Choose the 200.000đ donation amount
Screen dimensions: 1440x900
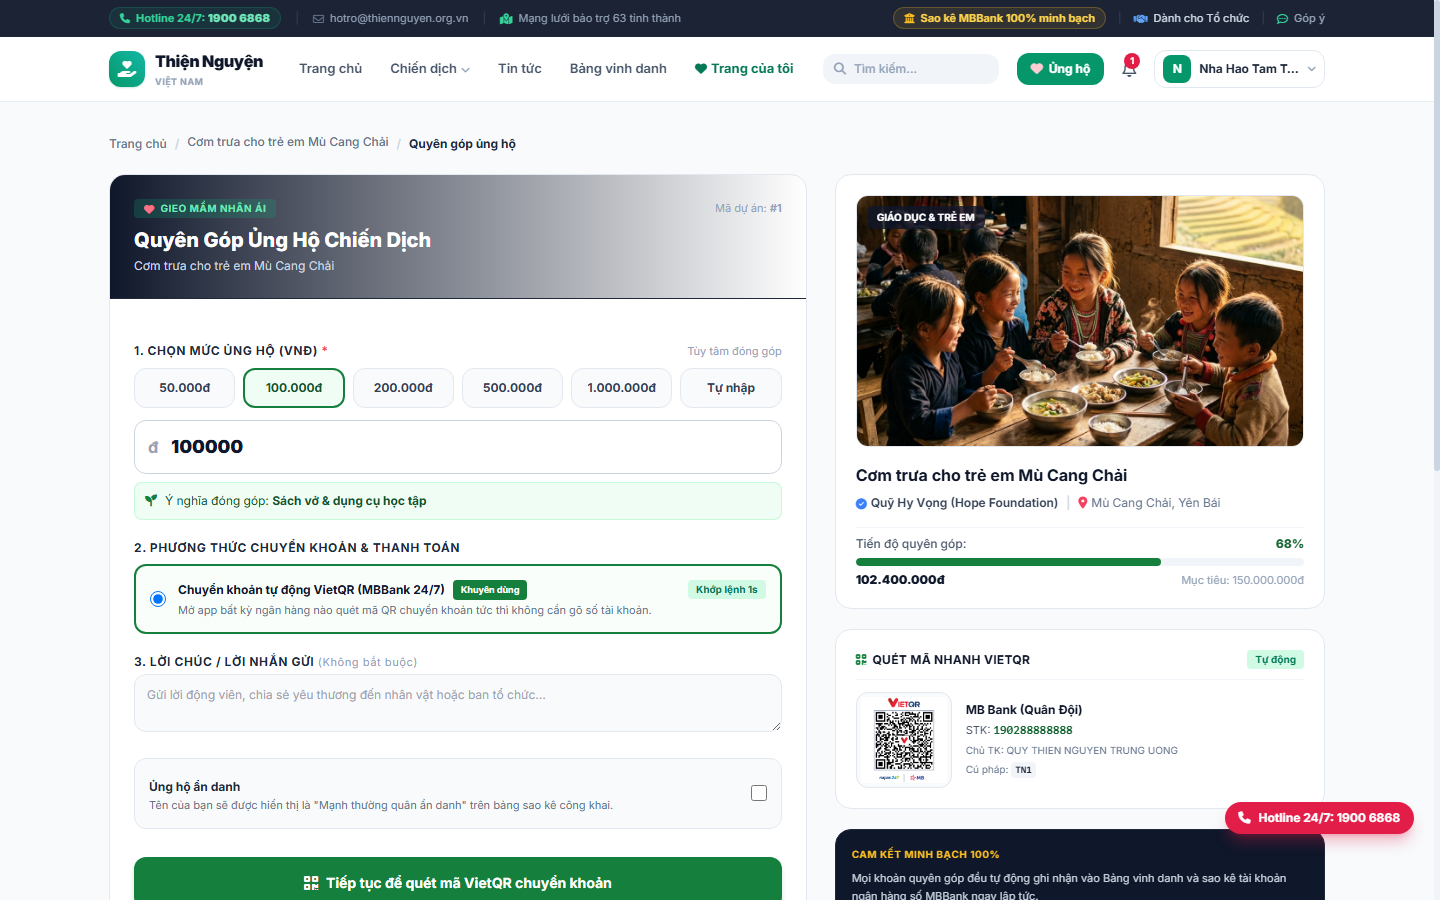403,388
